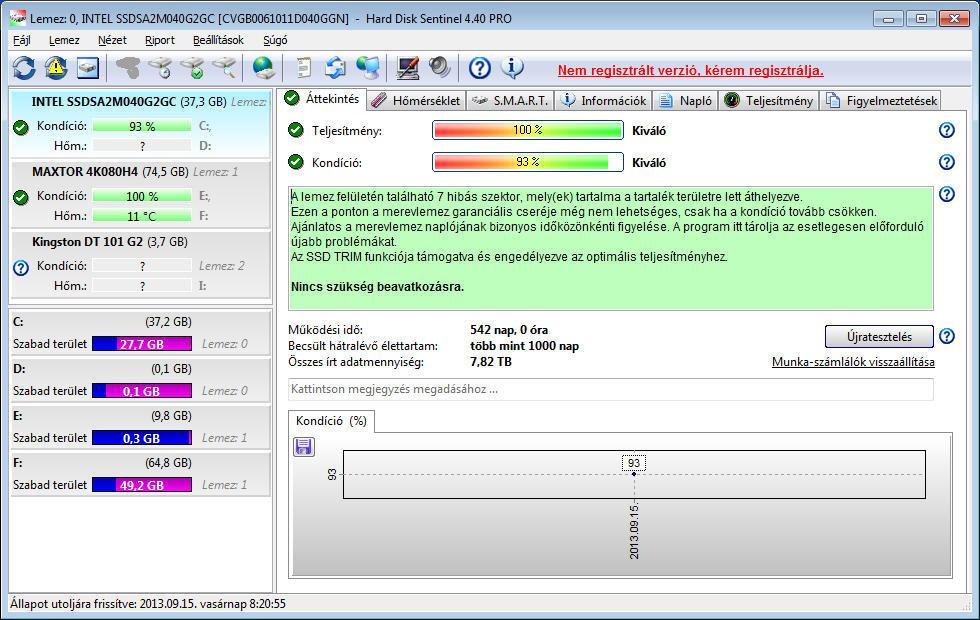Click the status bar 'Állapot utoljára frissítve' text
The height and width of the screenshot is (620, 980).
click(x=148, y=604)
